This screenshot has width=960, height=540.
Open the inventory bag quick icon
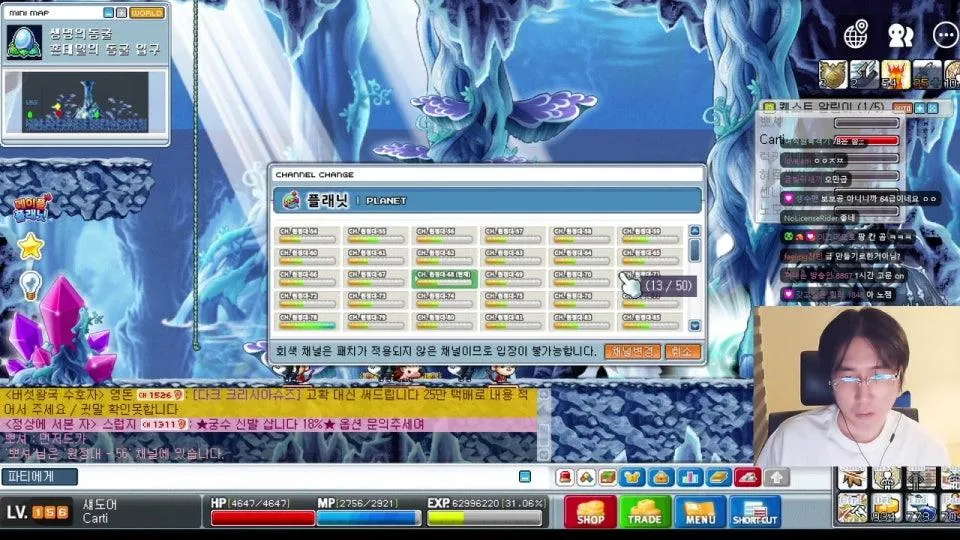click(661, 477)
